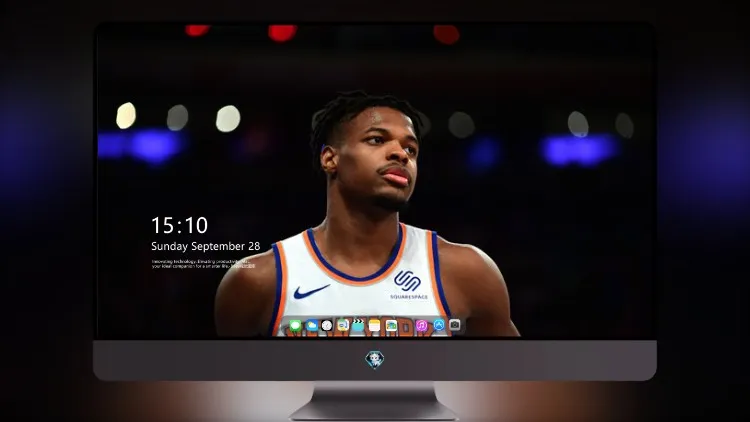
Task: Click the small tagline under the date
Action: click(x=203, y=264)
